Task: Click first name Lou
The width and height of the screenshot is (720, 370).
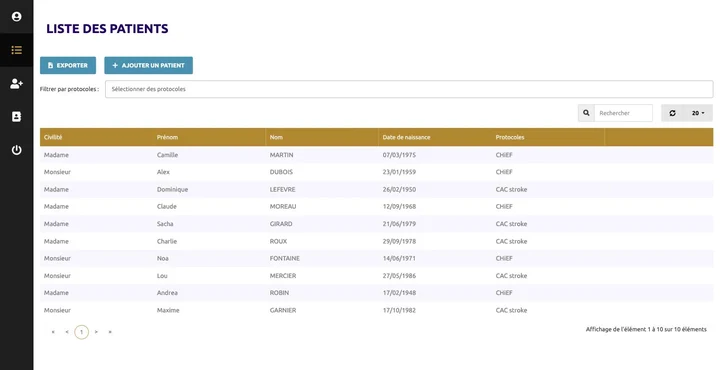Action: point(162,276)
